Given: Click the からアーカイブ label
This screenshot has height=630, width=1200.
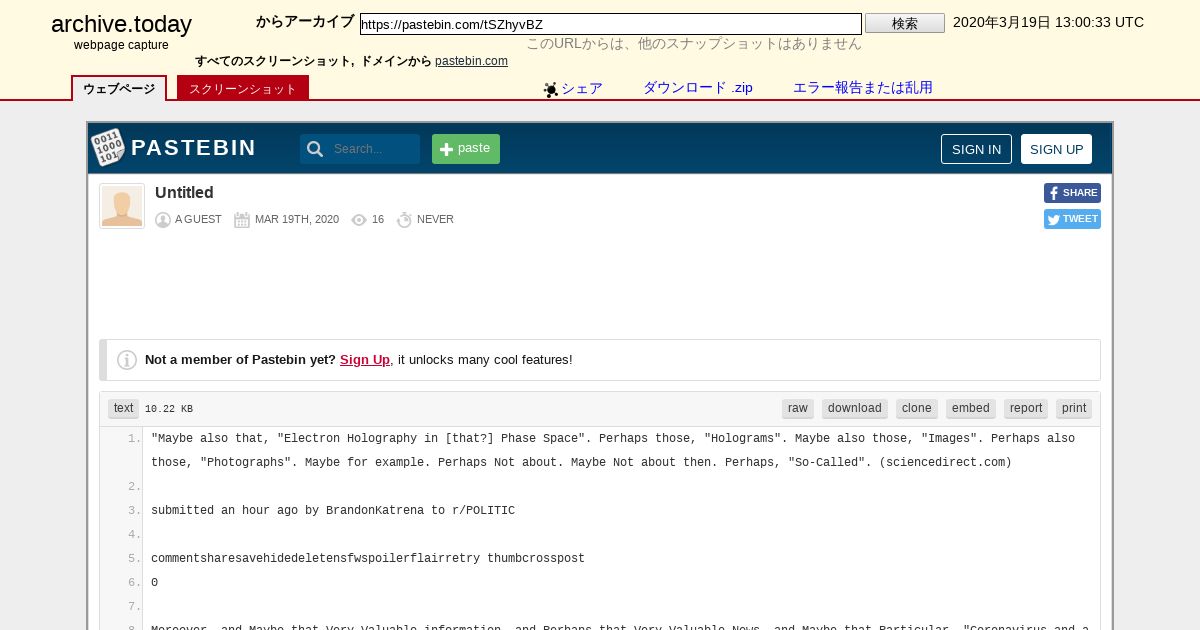Looking at the screenshot, I should click(305, 22).
